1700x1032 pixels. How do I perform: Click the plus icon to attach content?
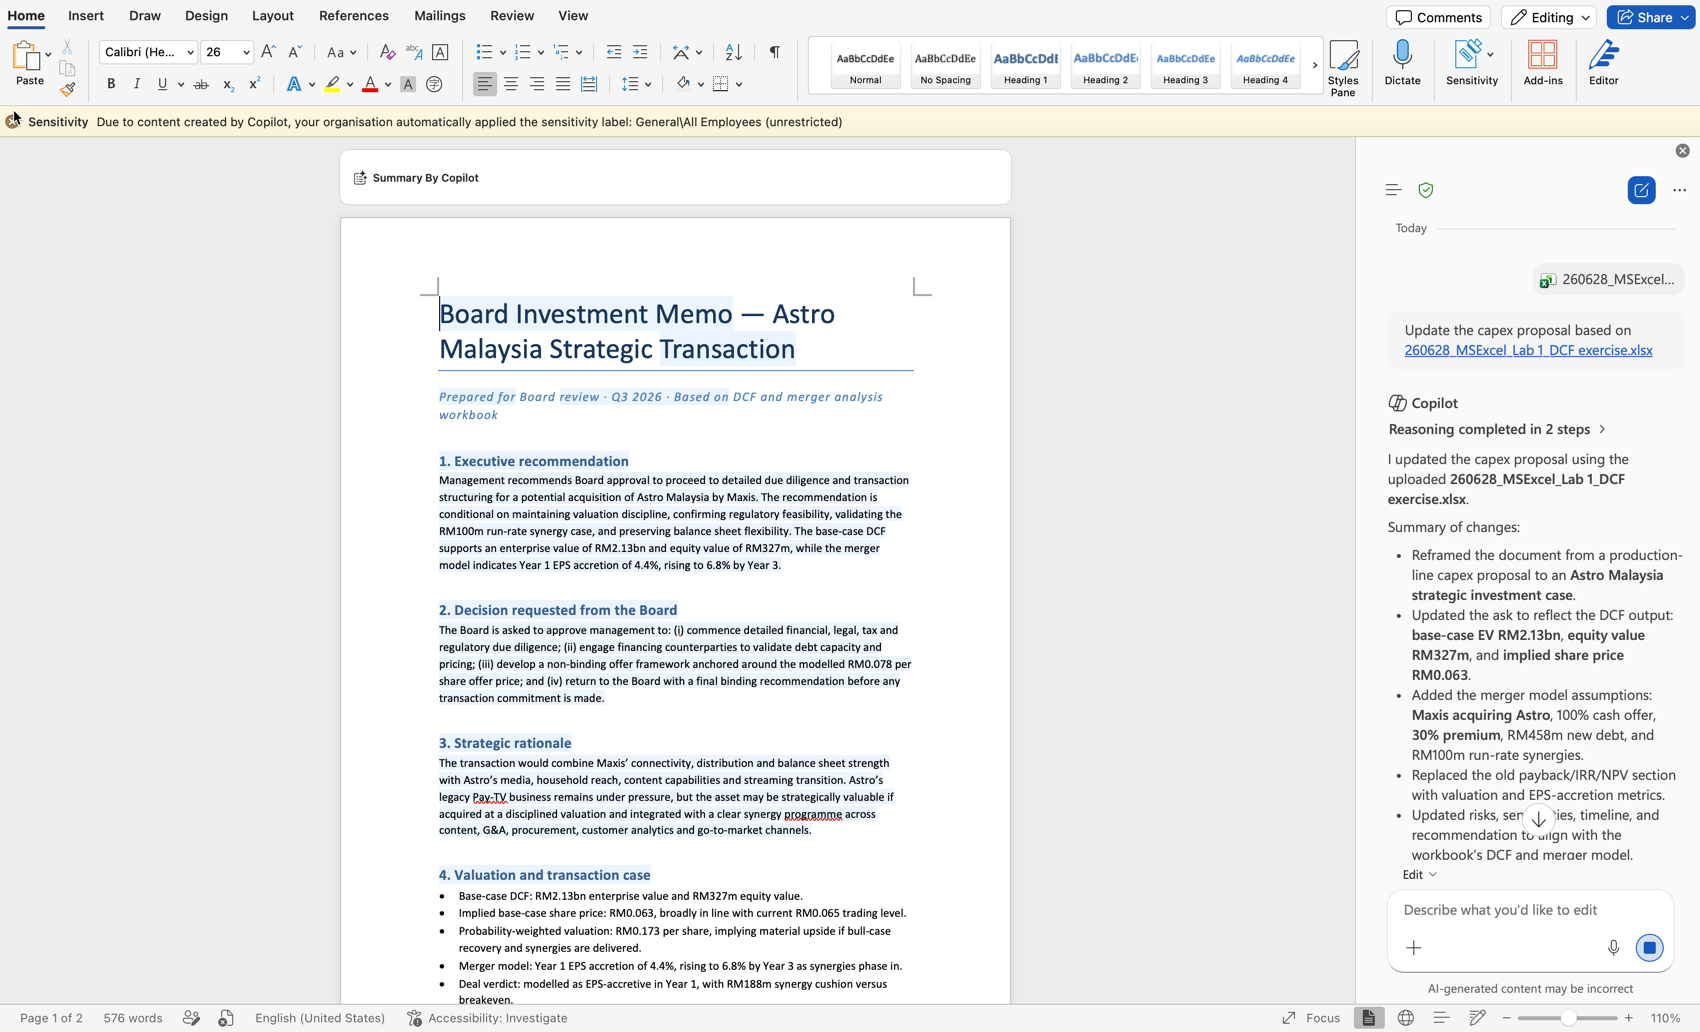[1413, 948]
